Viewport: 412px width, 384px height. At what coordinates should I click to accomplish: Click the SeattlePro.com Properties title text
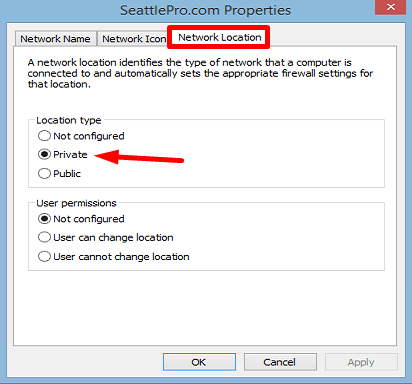[x=205, y=10]
